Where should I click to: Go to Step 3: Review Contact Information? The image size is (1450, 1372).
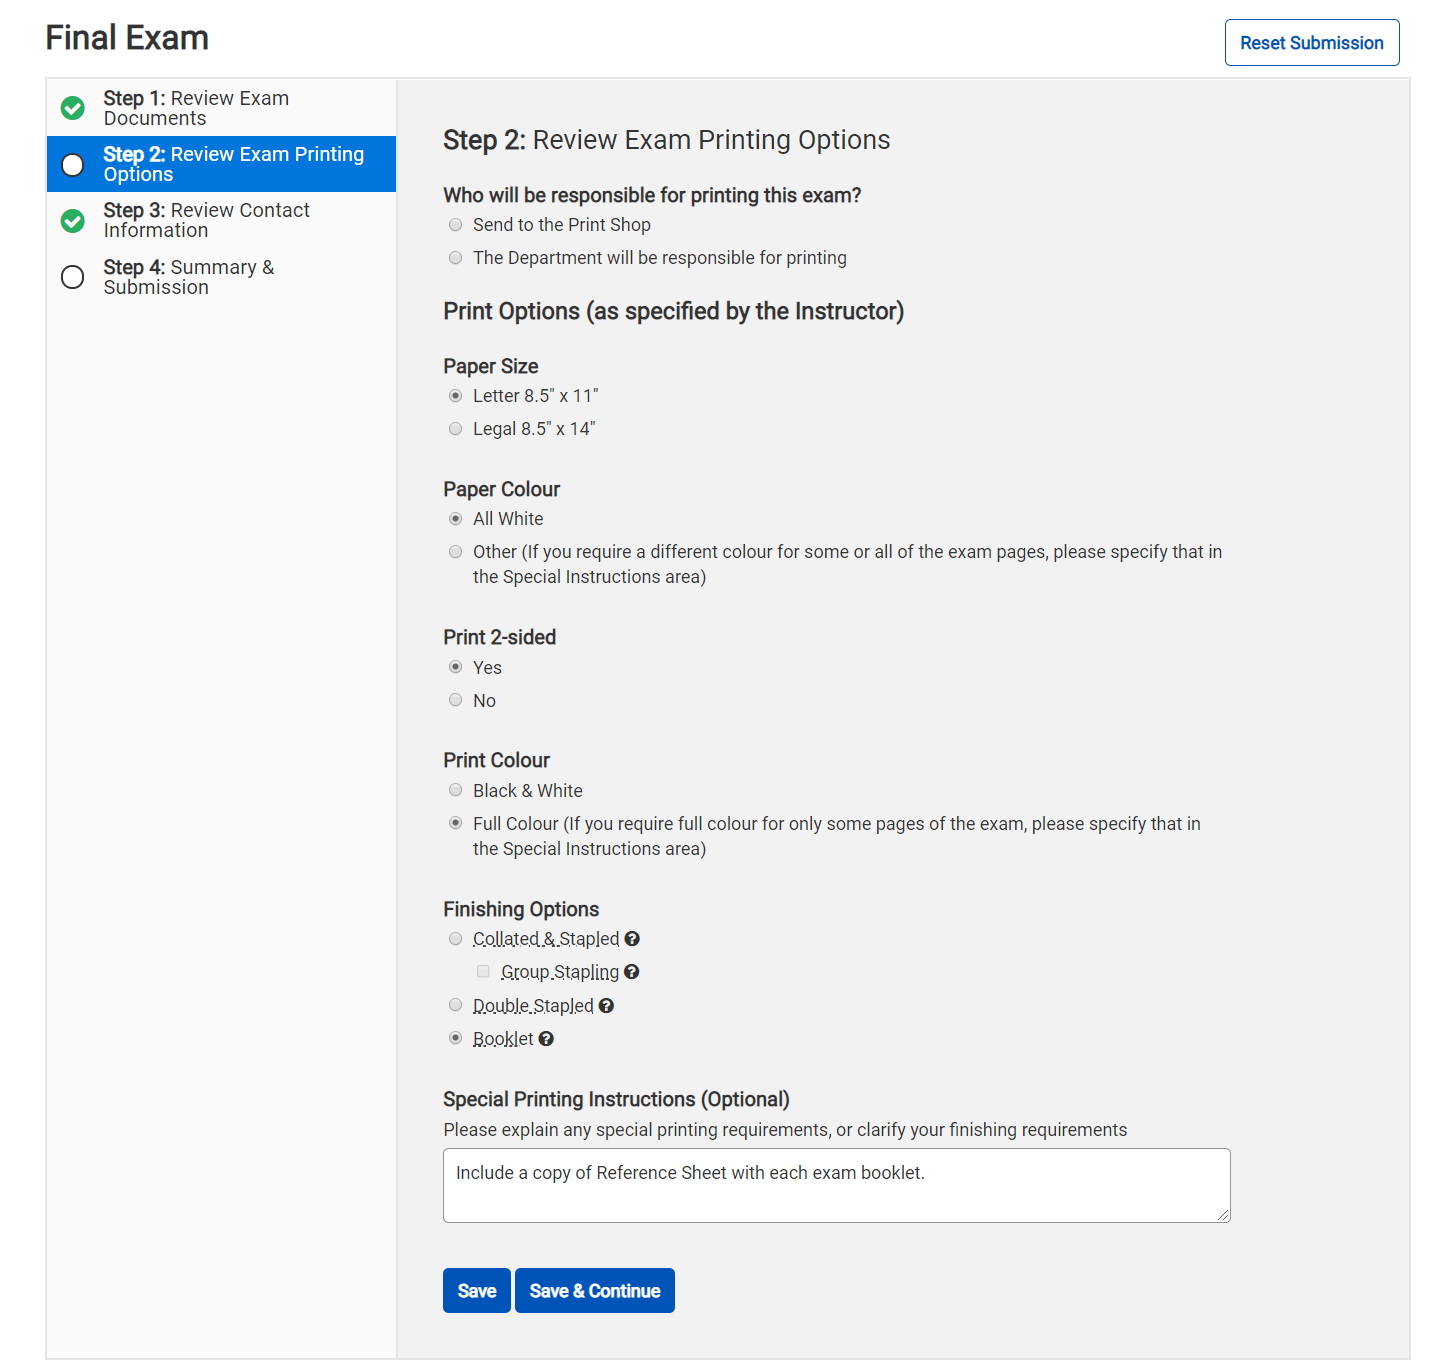222,220
